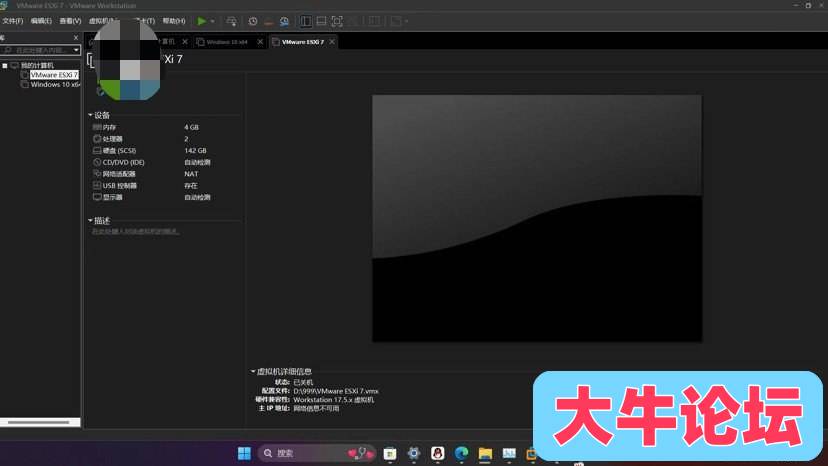Open the Windows Start menu
Image resolution: width=828 pixels, height=466 pixels.
pos(244,453)
